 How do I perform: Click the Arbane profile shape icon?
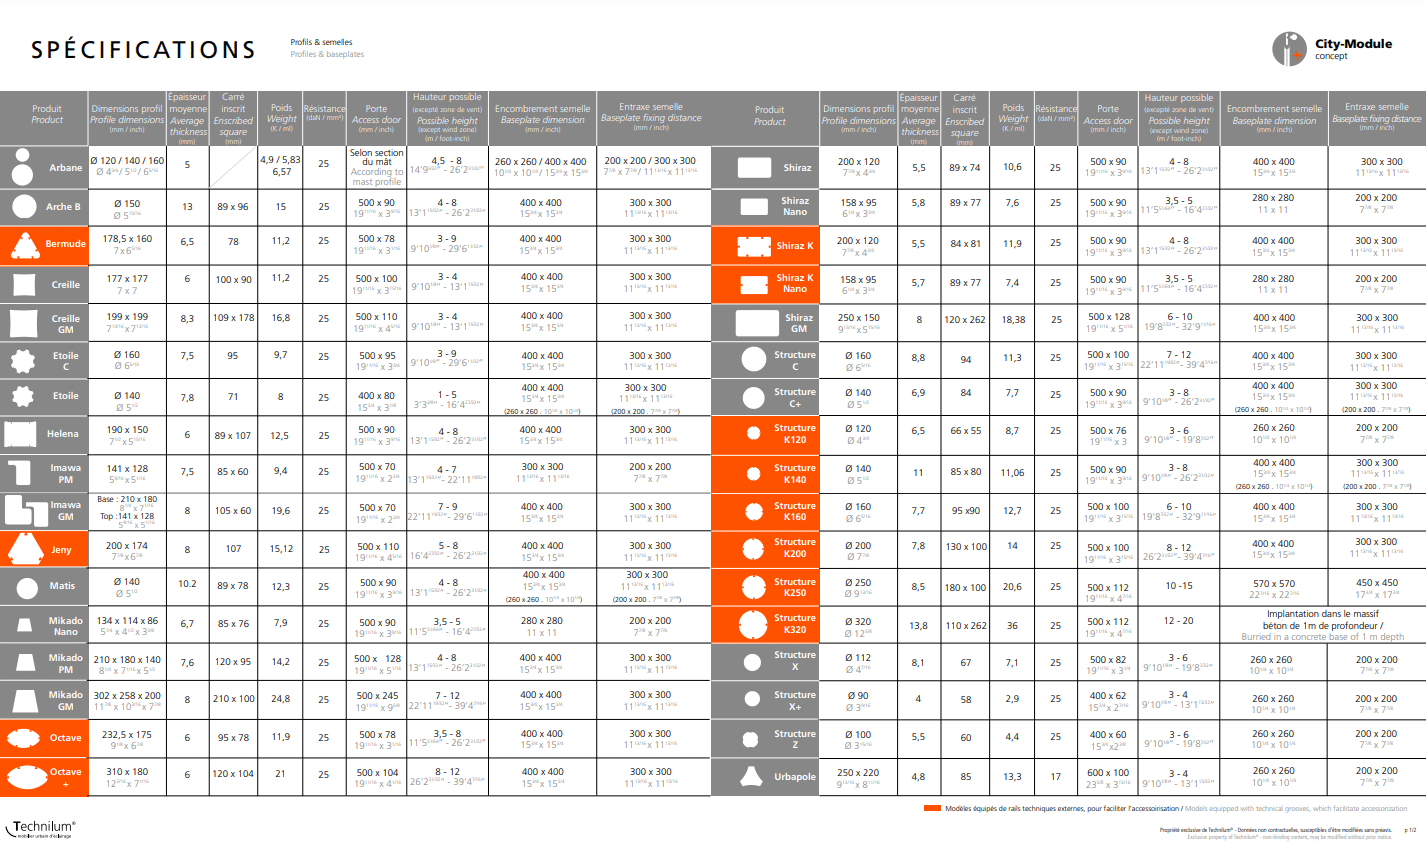(21, 168)
